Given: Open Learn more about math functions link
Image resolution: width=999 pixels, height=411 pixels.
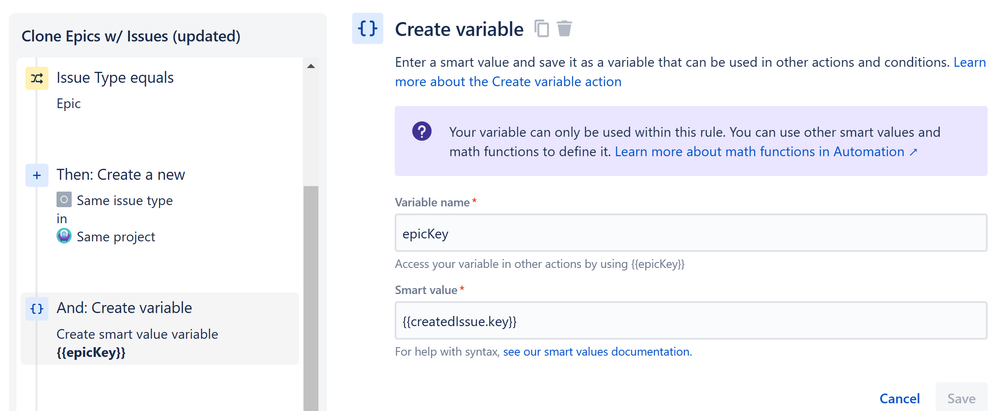Looking at the screenshot, I should pyautogui.click(x=766, y=152).
